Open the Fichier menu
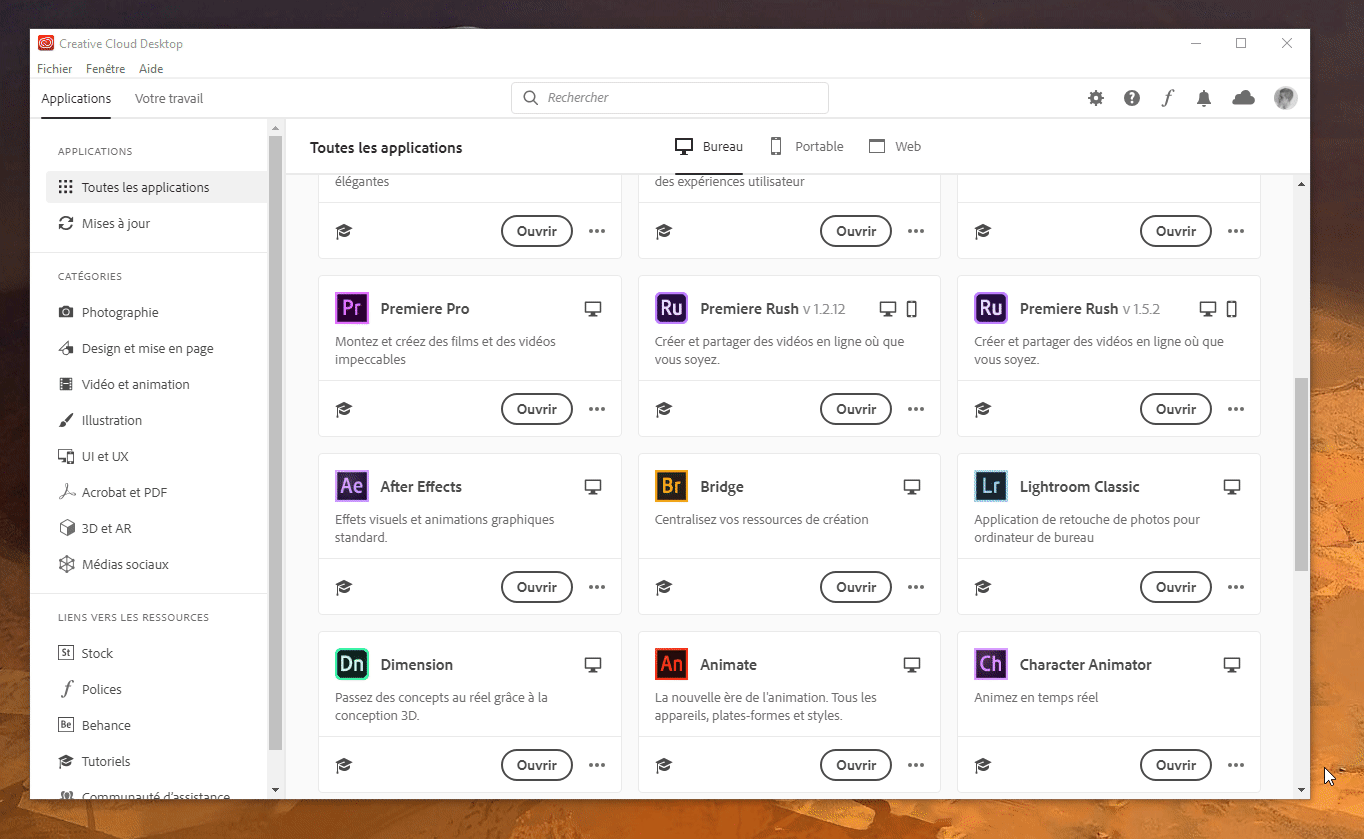 coord(55,69)
